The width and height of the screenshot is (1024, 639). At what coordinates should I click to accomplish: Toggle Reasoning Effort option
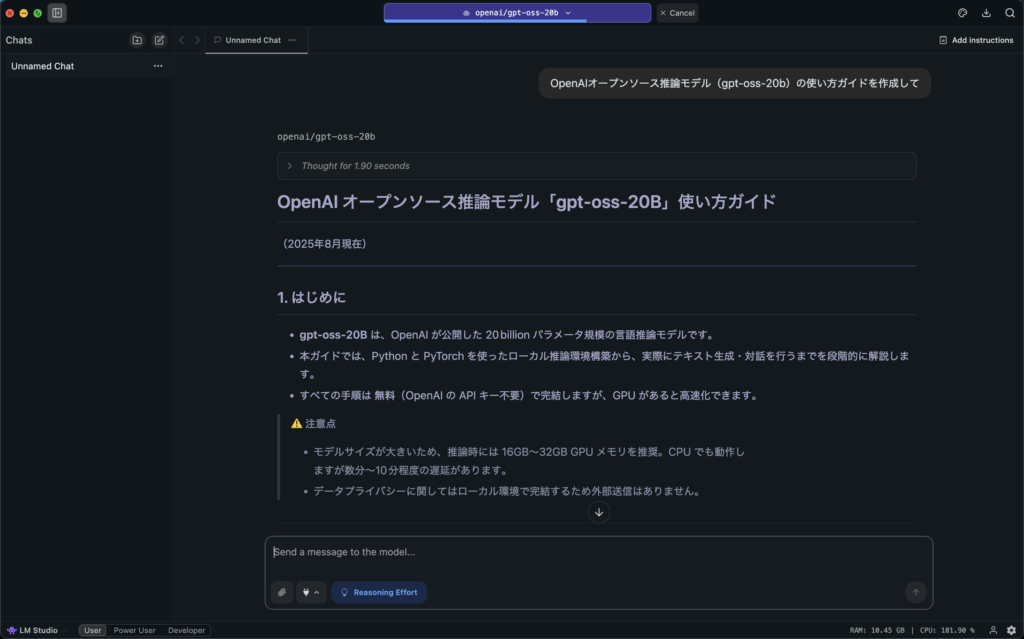[x=379, y=592]
